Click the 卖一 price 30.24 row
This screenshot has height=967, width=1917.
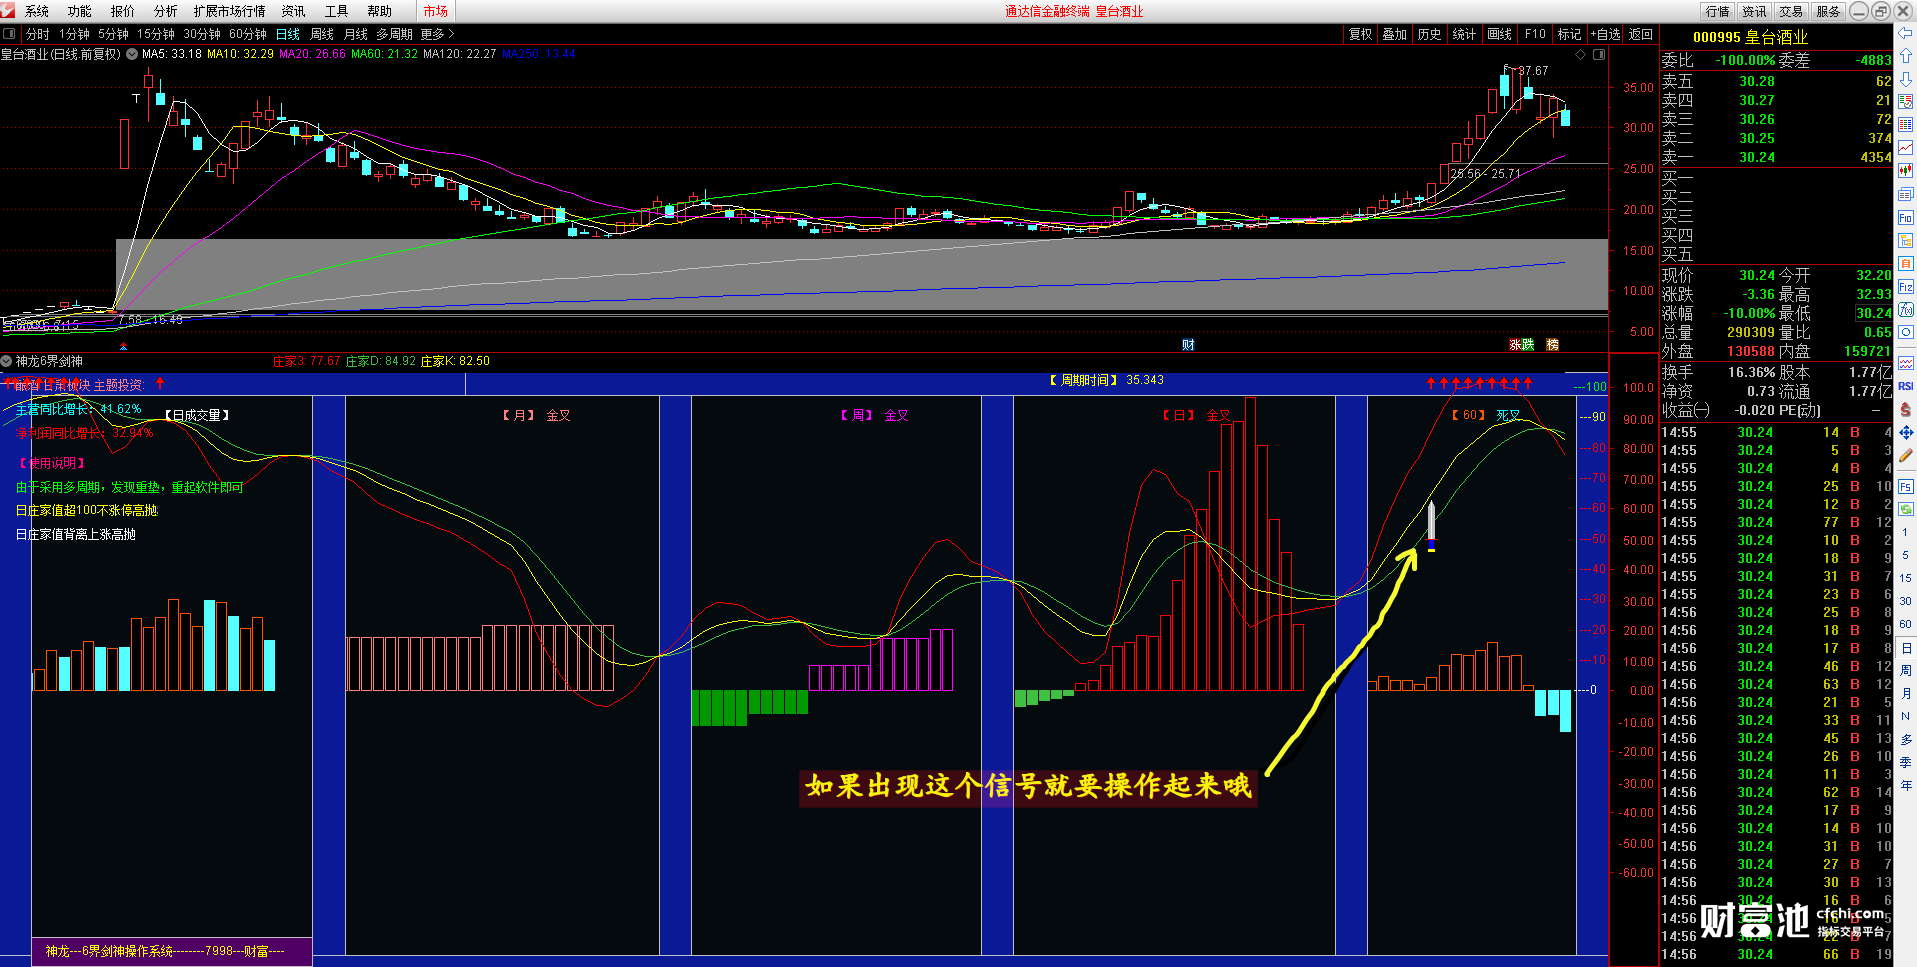pyautogui.click(x=1777, y=157)
